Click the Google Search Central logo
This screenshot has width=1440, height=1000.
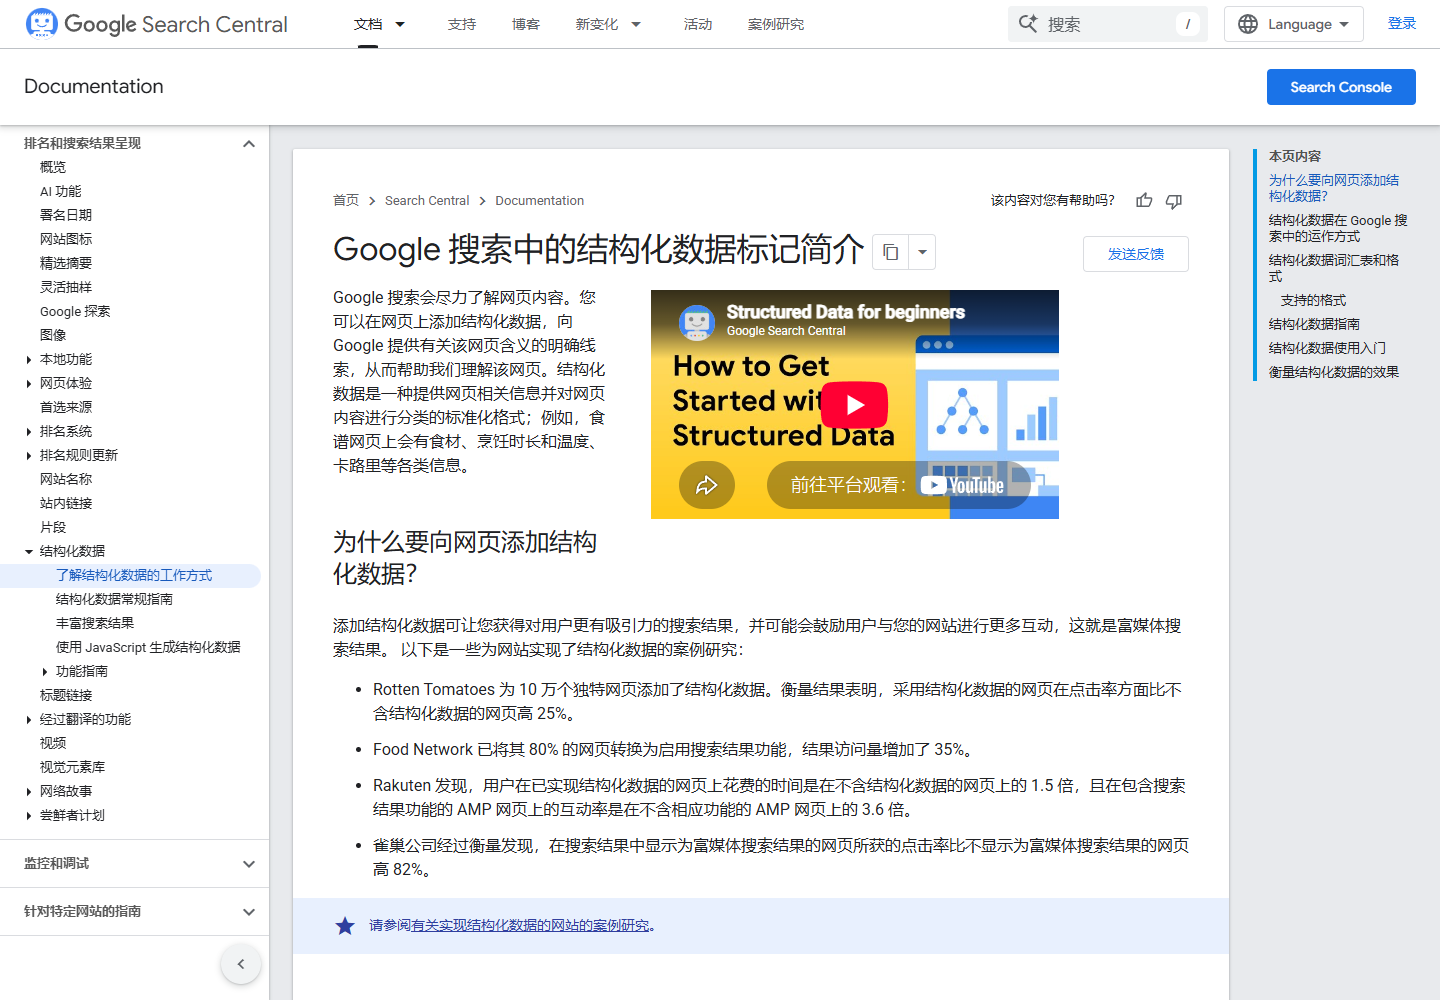coord(157,24)
